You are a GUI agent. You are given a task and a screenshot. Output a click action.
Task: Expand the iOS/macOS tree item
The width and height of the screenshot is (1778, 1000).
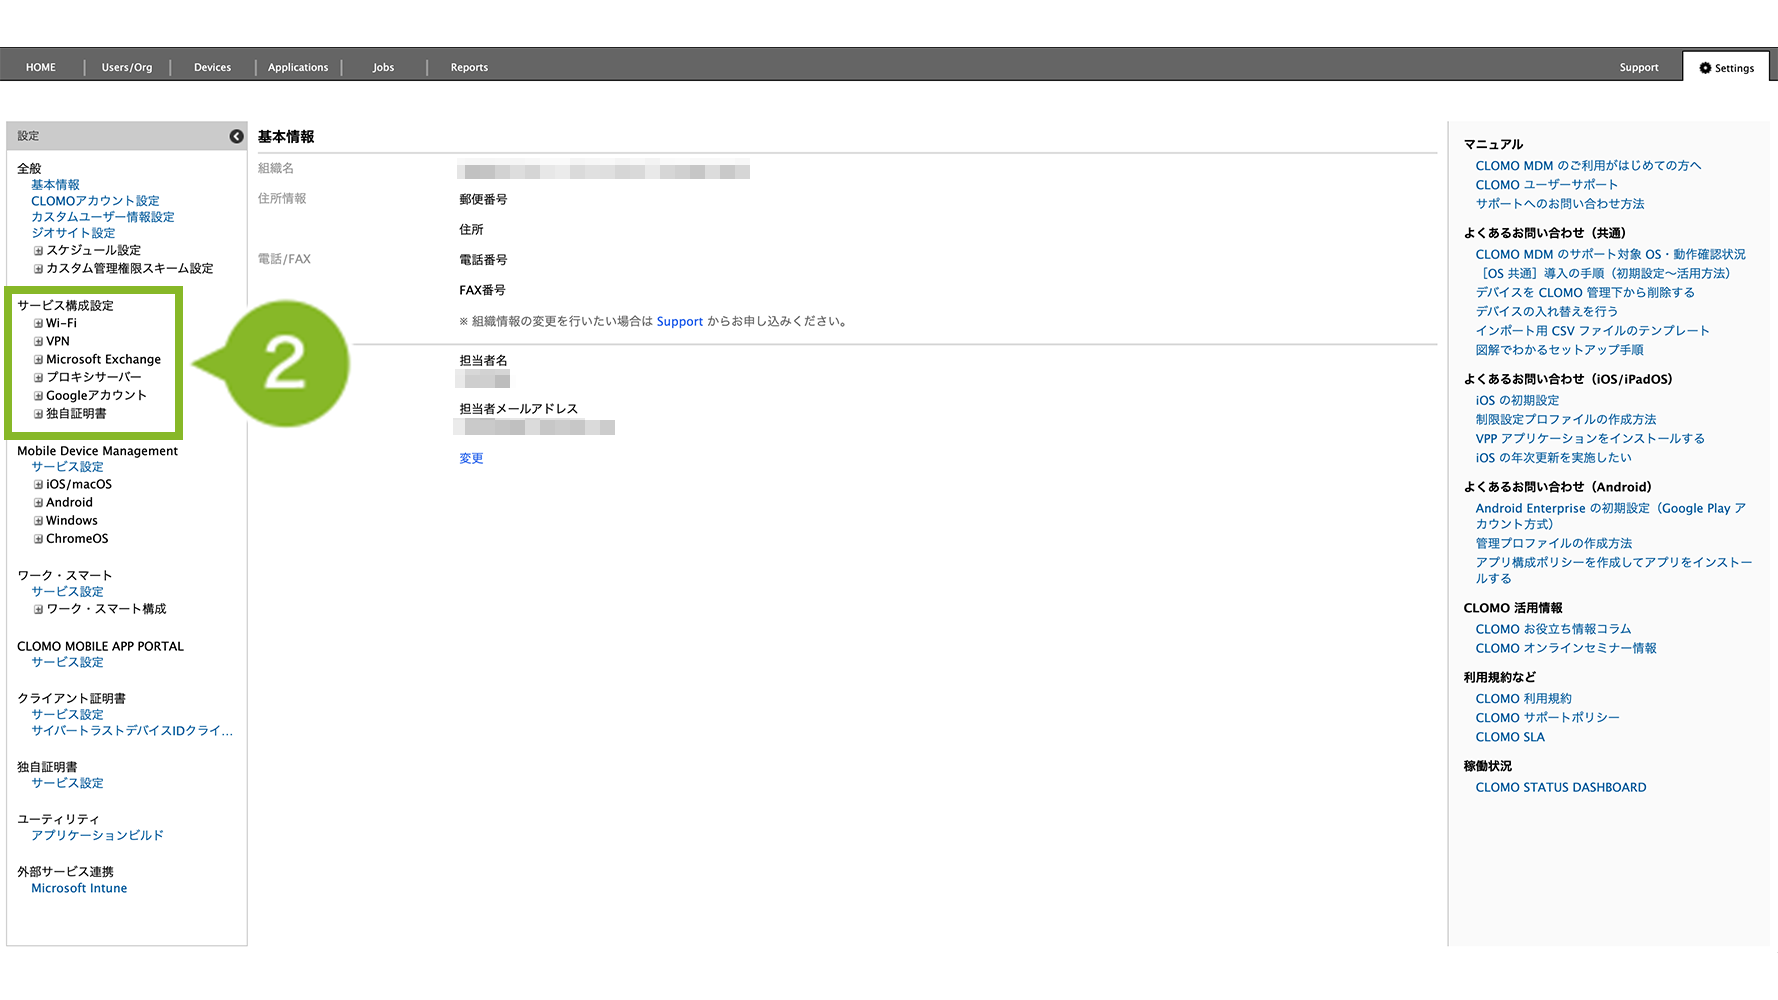[38, 485]
